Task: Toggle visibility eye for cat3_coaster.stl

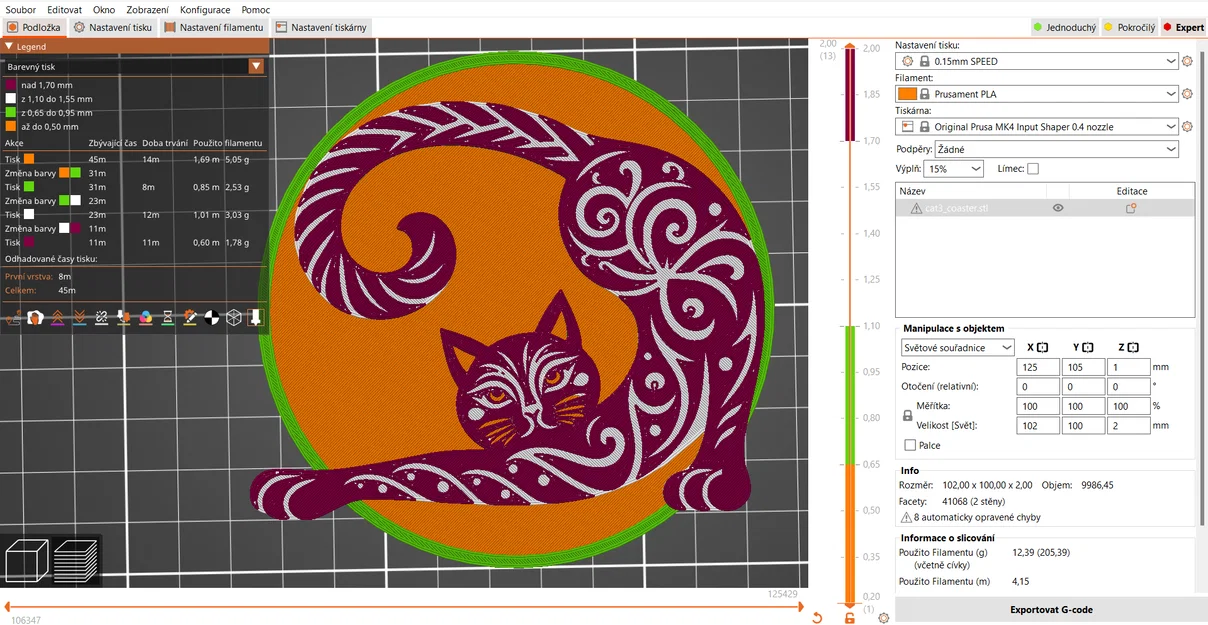Action: point(1058,208)
